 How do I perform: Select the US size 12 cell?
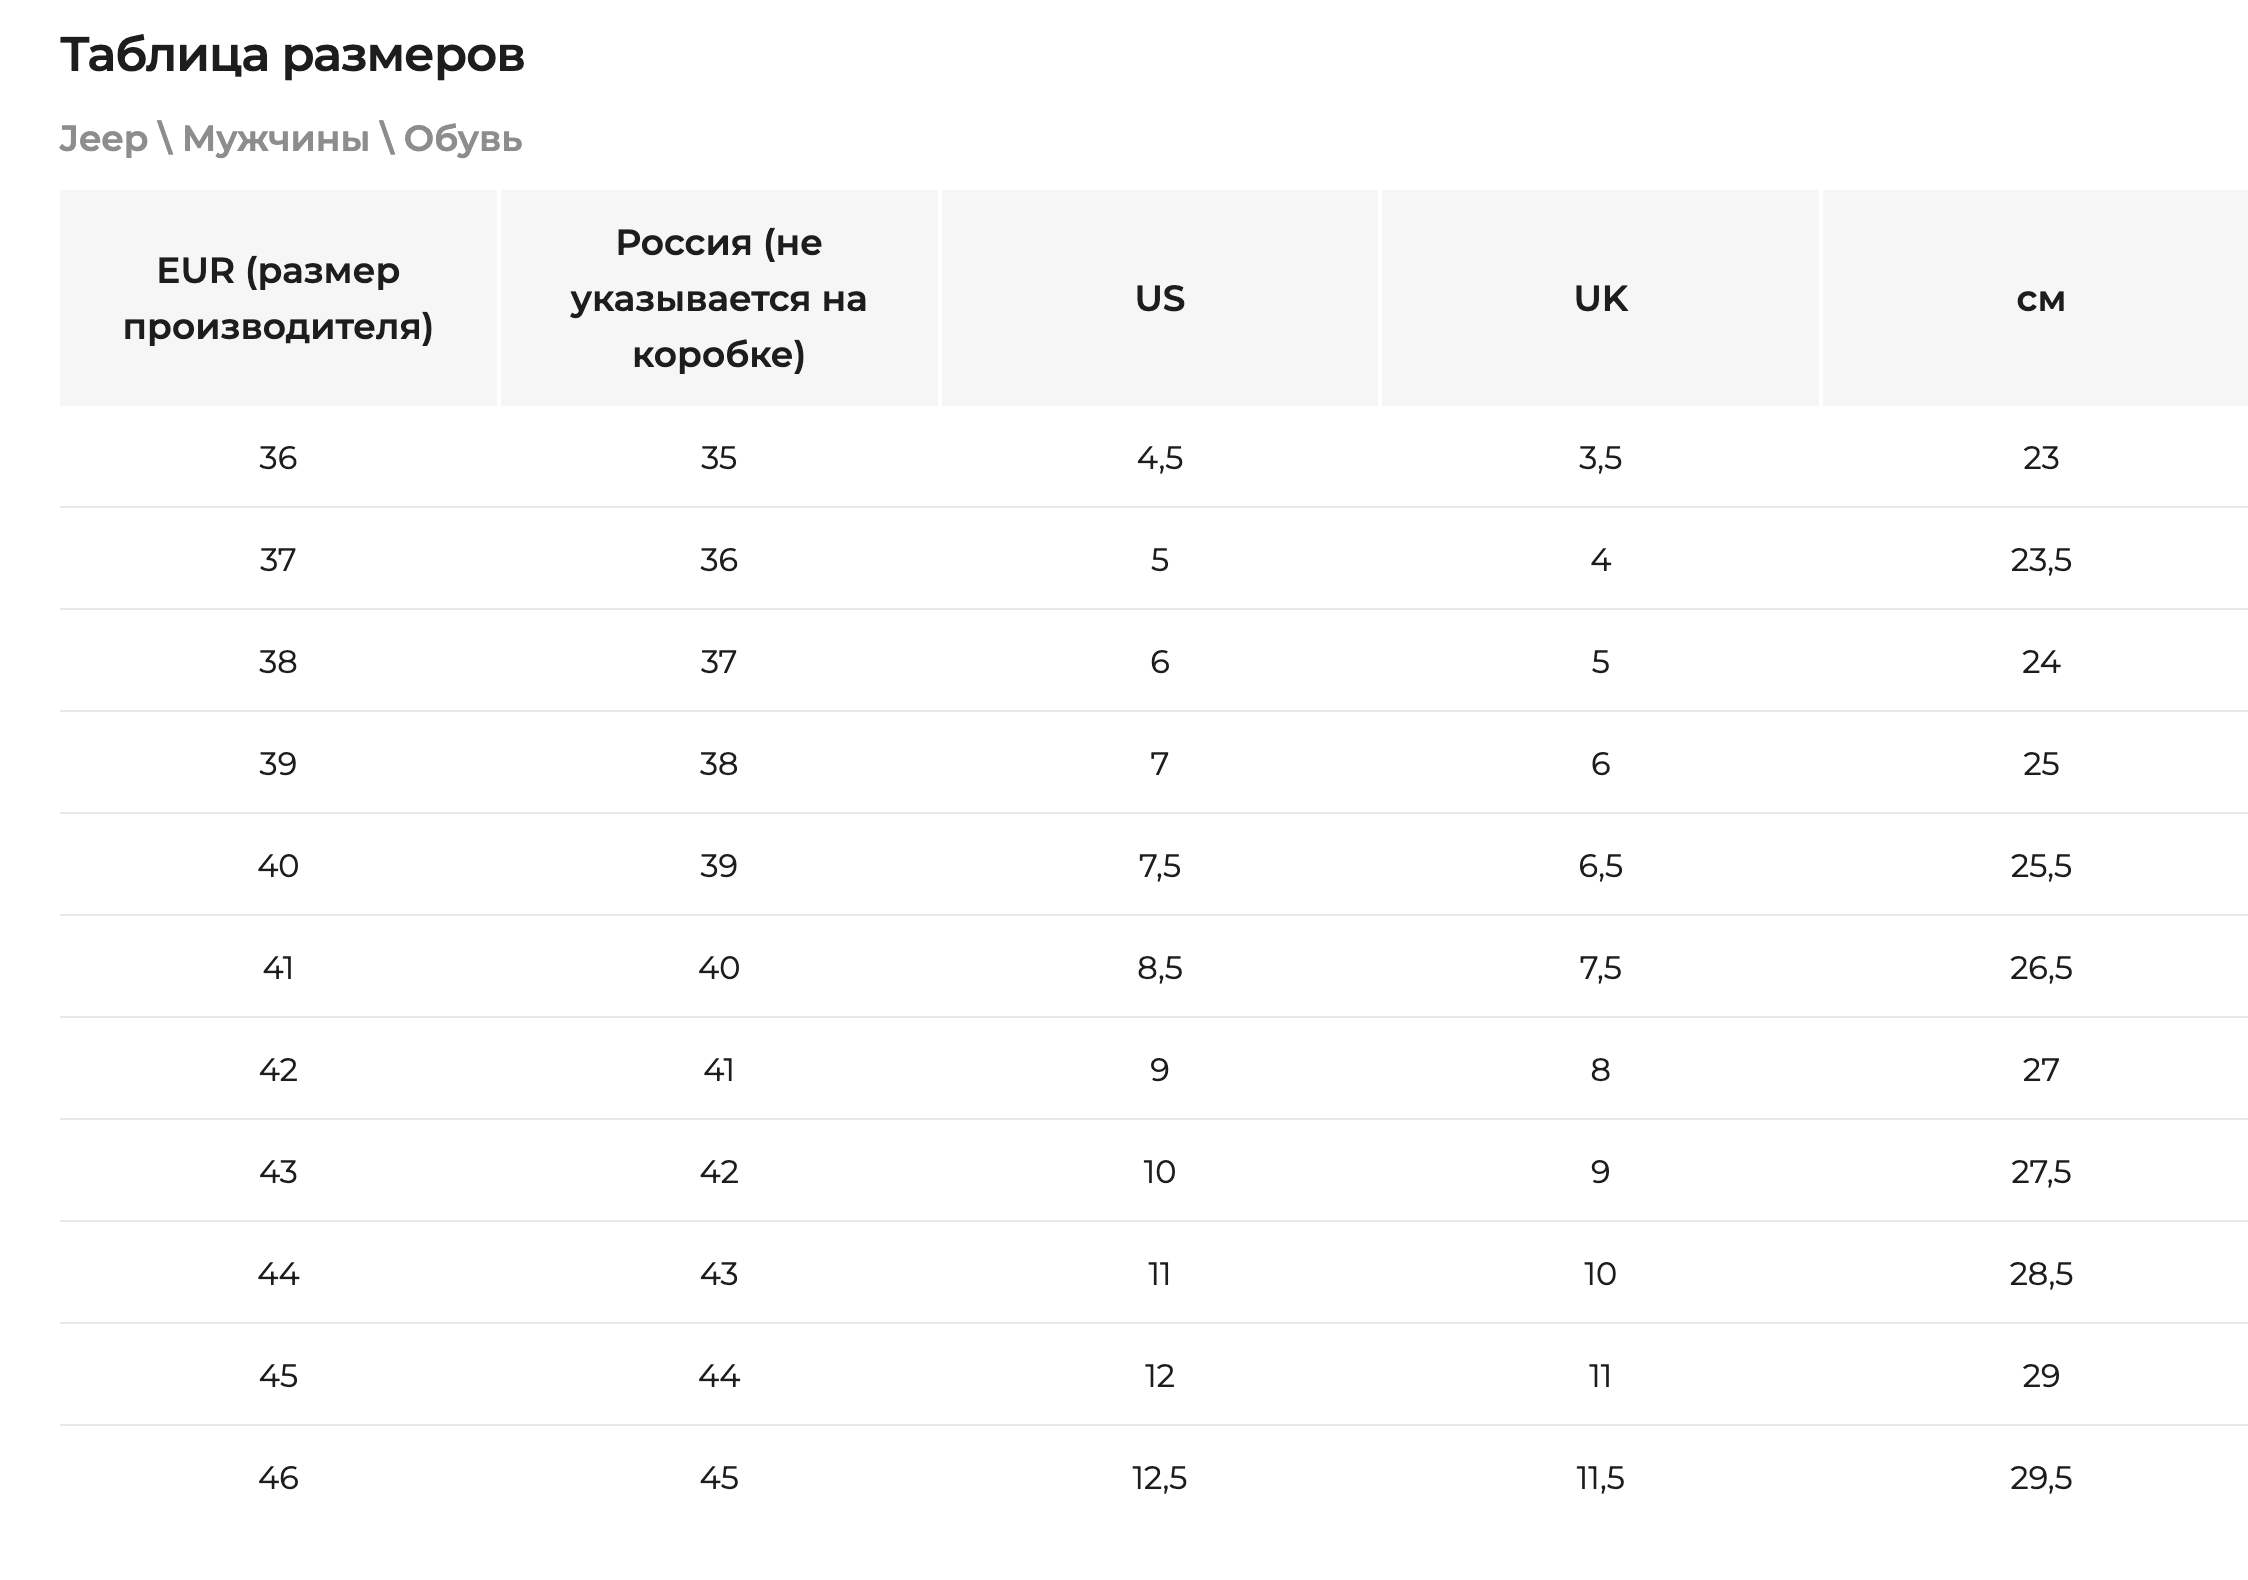[1159, 1376]
